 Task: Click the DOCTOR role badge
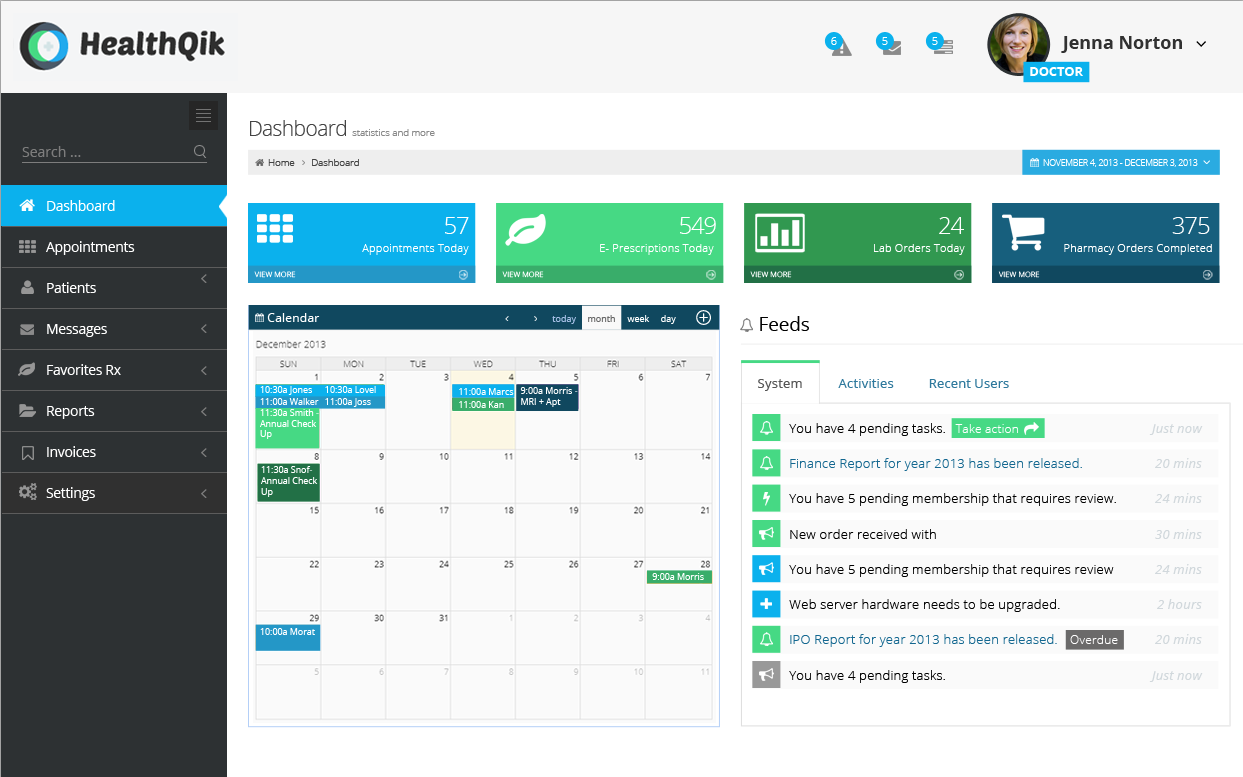[1056, 72]
